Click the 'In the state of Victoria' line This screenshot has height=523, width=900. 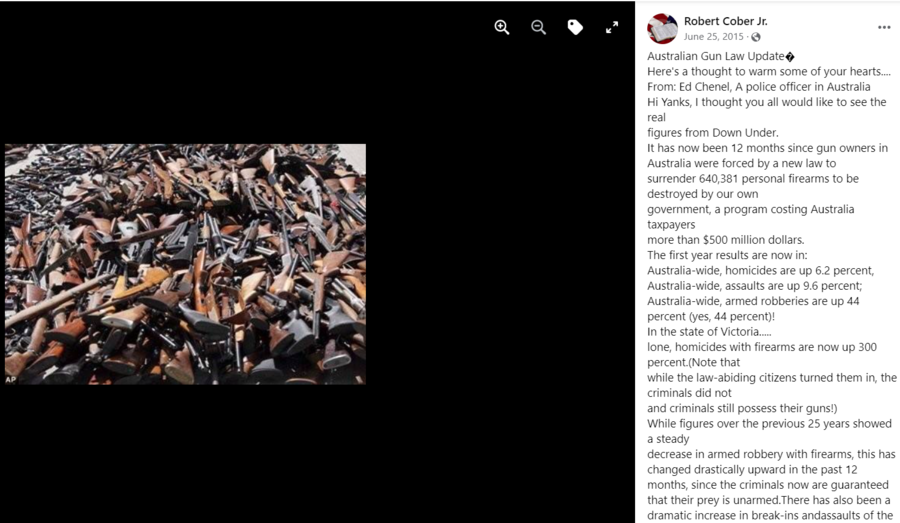click(x=709, y=332)
